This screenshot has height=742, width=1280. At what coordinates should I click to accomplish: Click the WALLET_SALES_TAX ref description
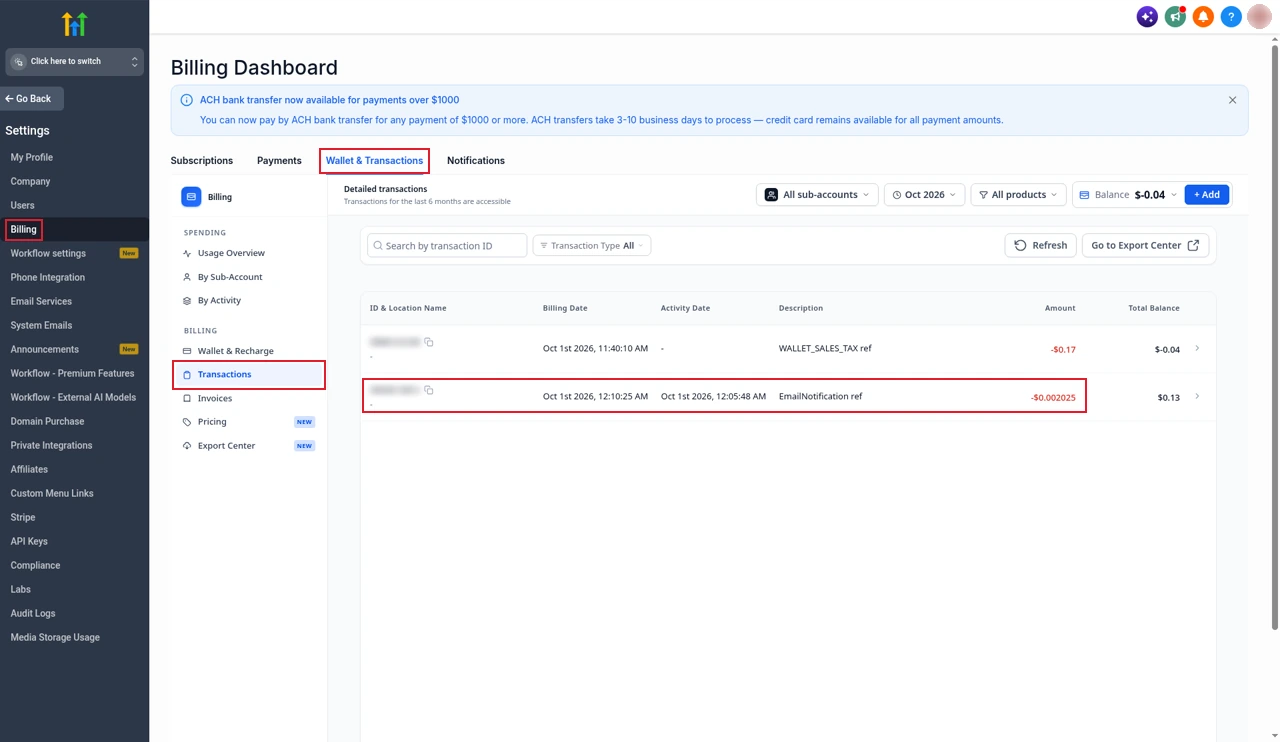[x=825, y=349]
